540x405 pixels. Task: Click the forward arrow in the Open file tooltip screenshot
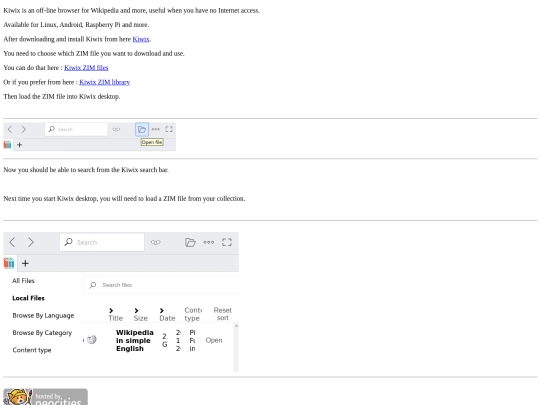[x=23, y=129]
